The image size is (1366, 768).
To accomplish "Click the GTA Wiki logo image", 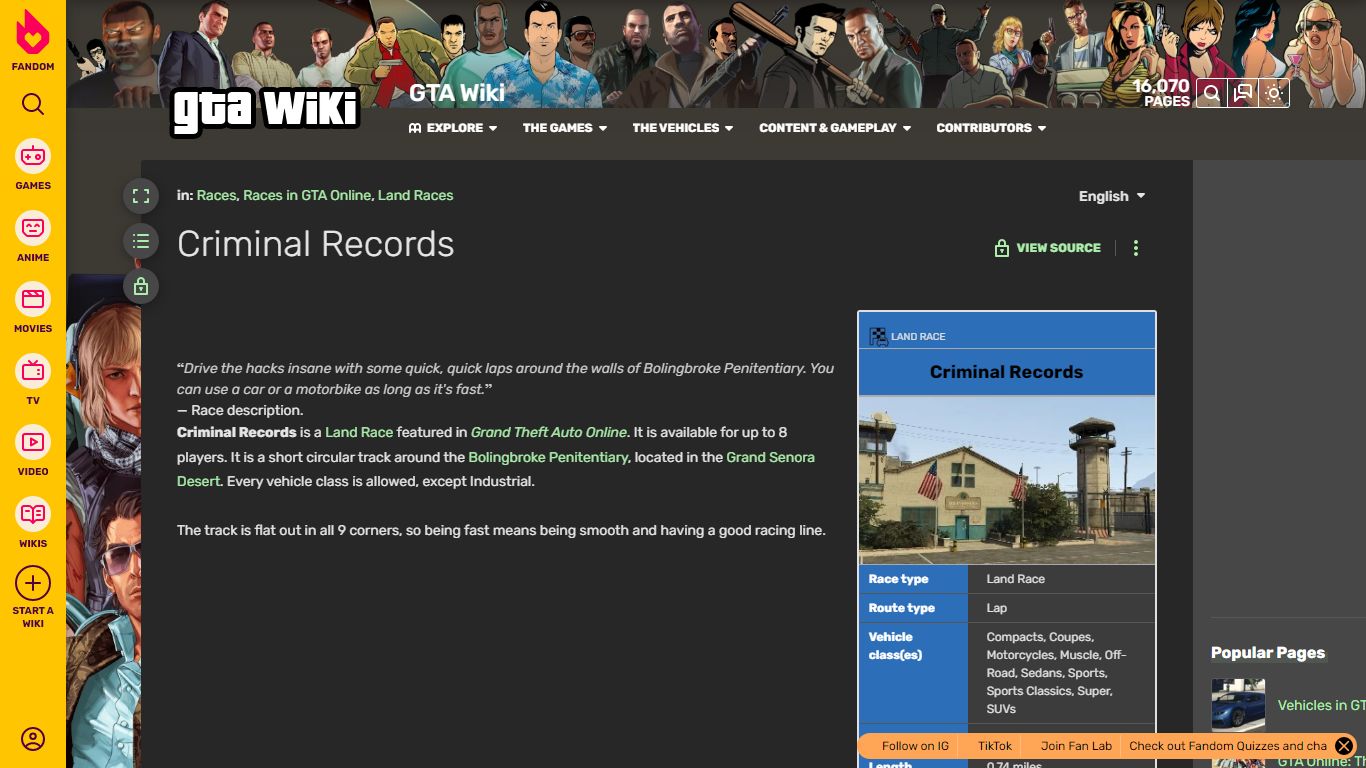I will [265, 110].
